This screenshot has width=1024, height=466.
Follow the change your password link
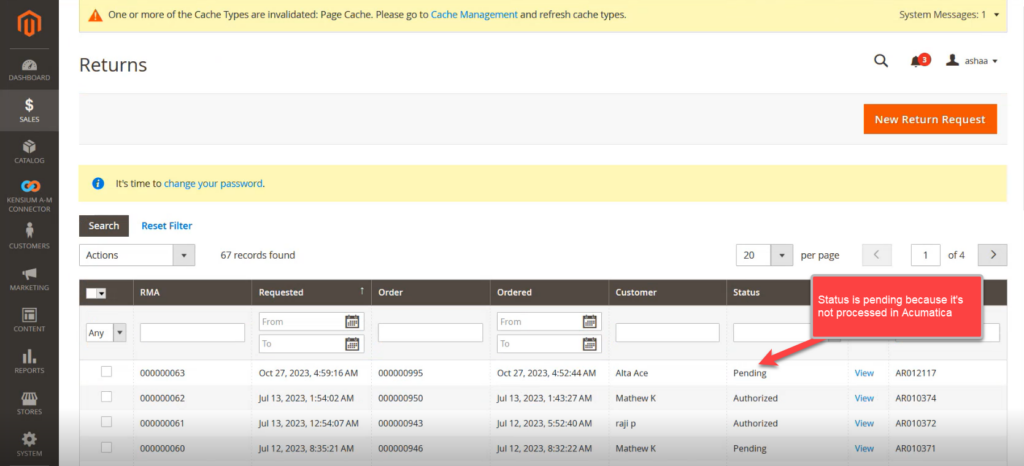[213, 183]
